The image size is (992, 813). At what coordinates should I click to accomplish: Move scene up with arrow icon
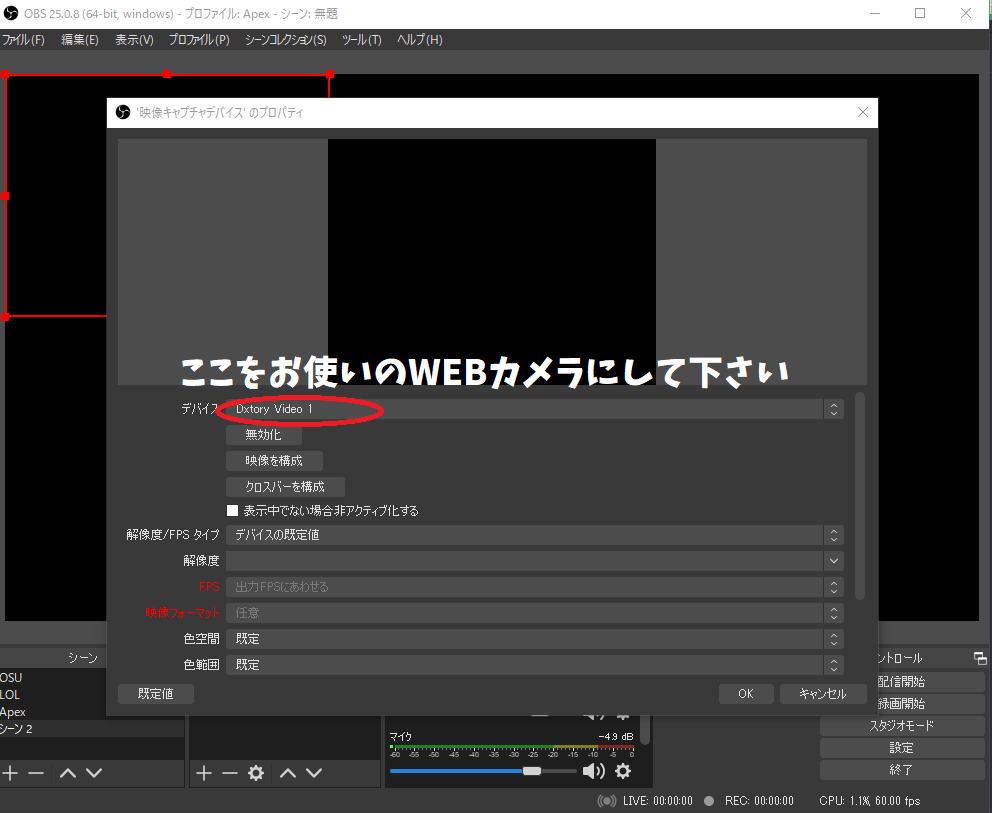[x=68, y=773]
